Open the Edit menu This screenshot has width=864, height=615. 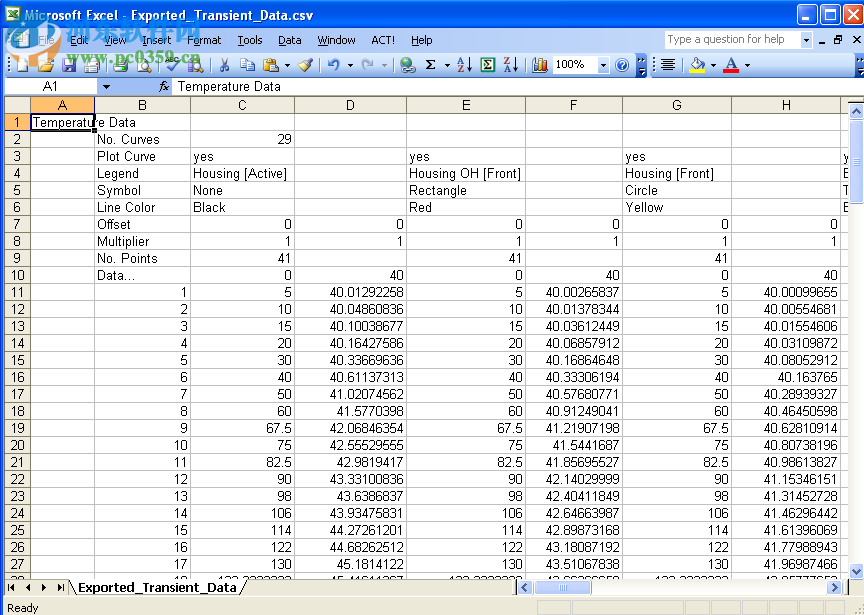pyautogui.click(x=79, y=40)
